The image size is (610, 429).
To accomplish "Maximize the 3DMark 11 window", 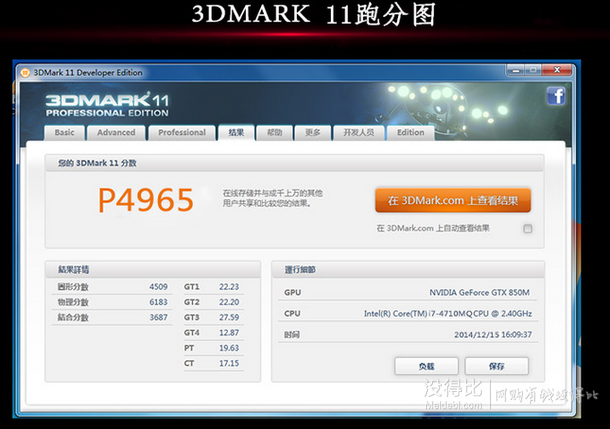I will click(x=533, y=70).
